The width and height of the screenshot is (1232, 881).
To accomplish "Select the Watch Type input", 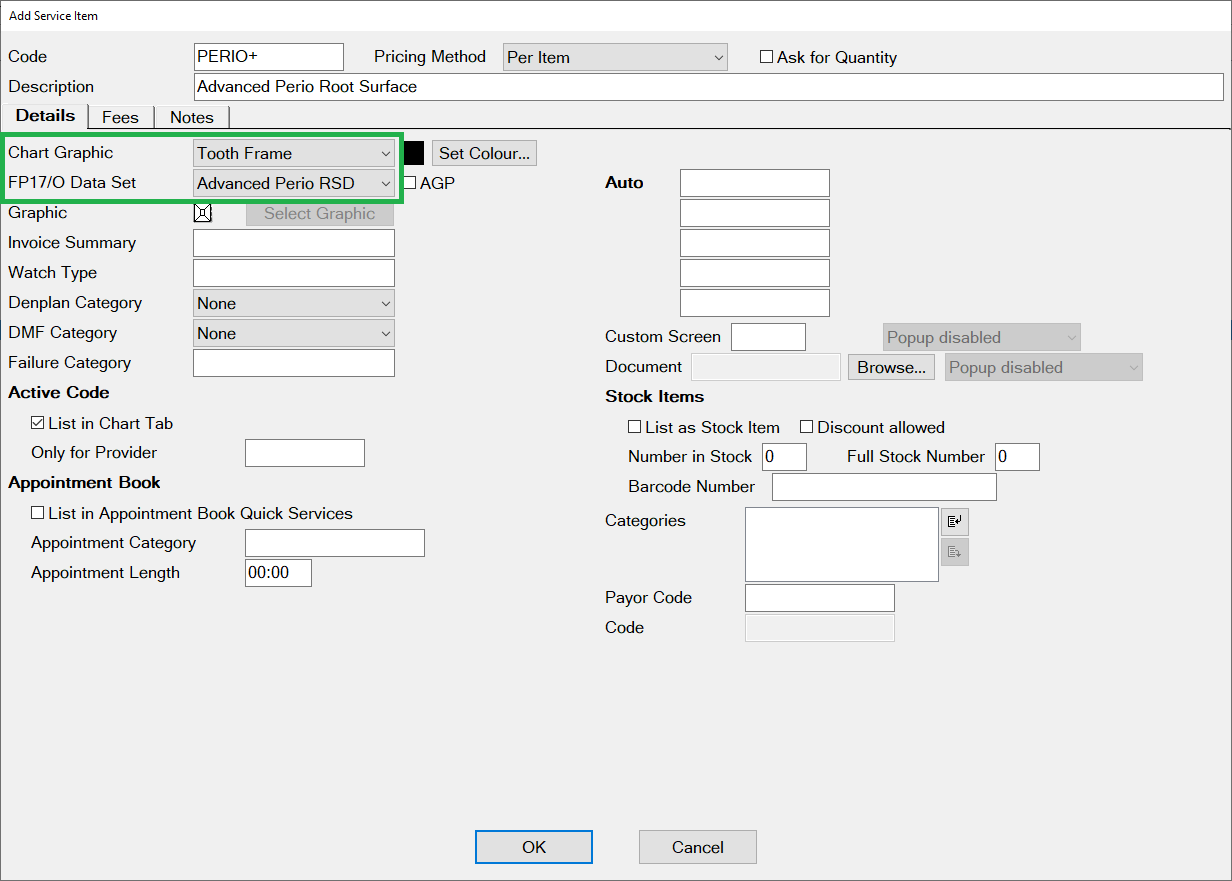I will tap(294, 273).
